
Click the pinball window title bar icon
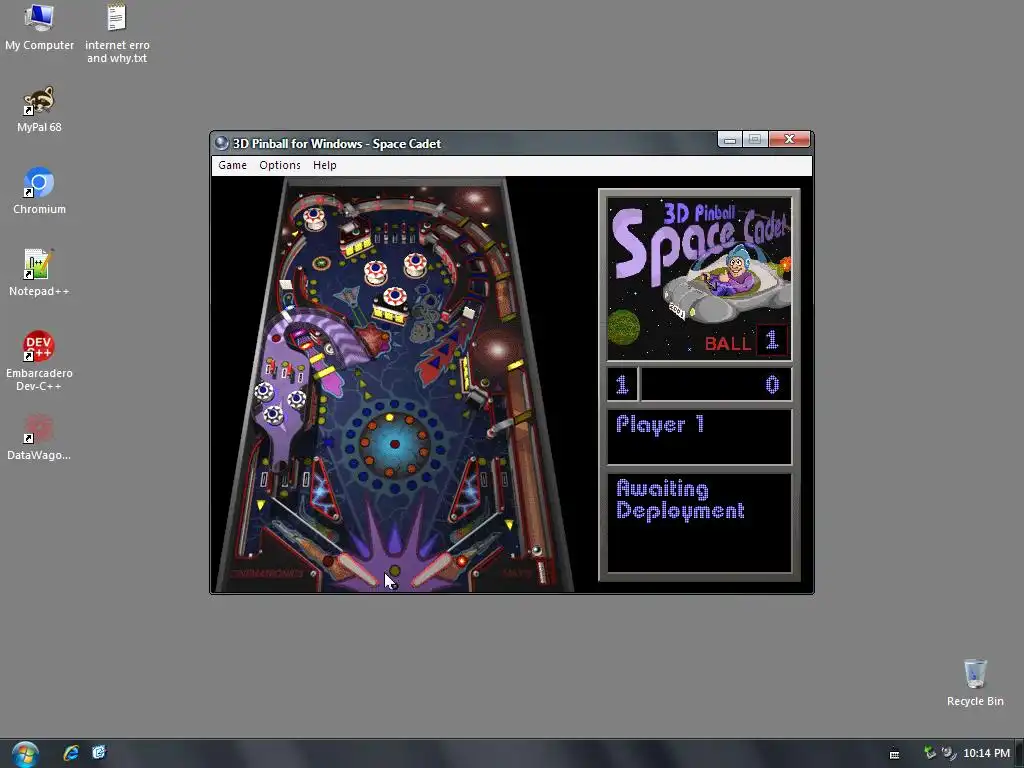coord(221,143)
